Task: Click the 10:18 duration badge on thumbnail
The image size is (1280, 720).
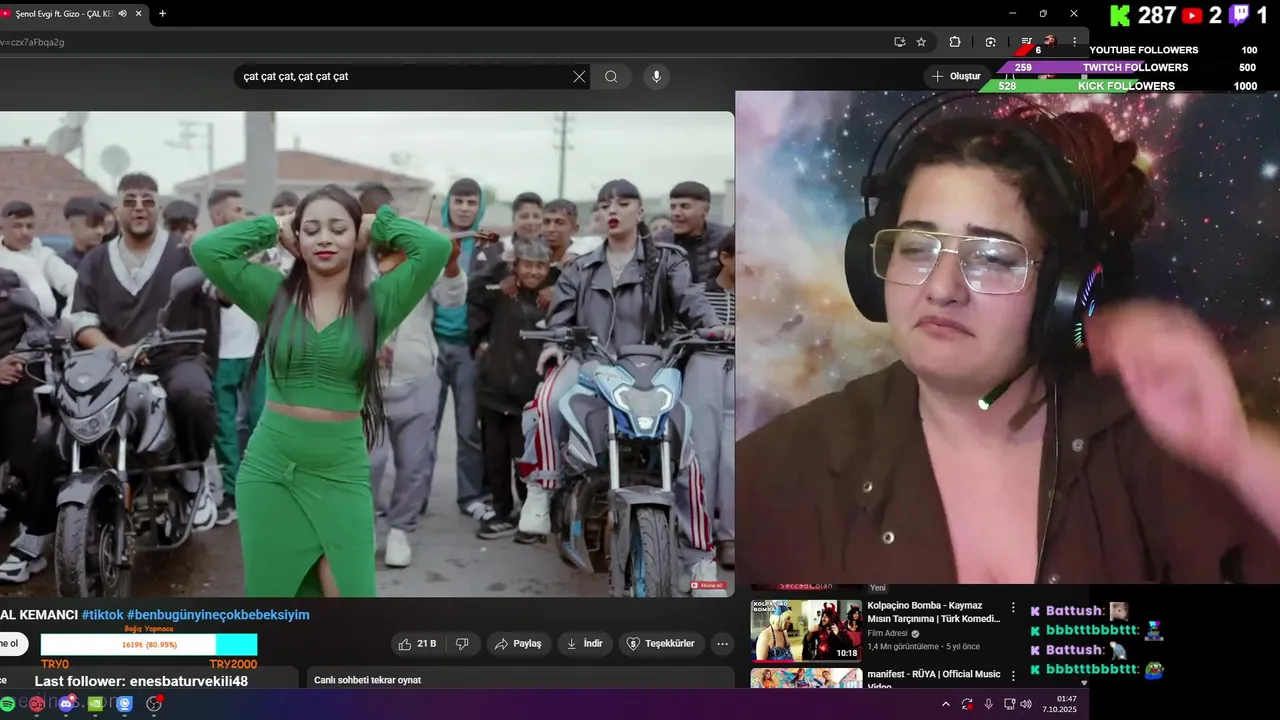Action: click(x=847, y=653)
